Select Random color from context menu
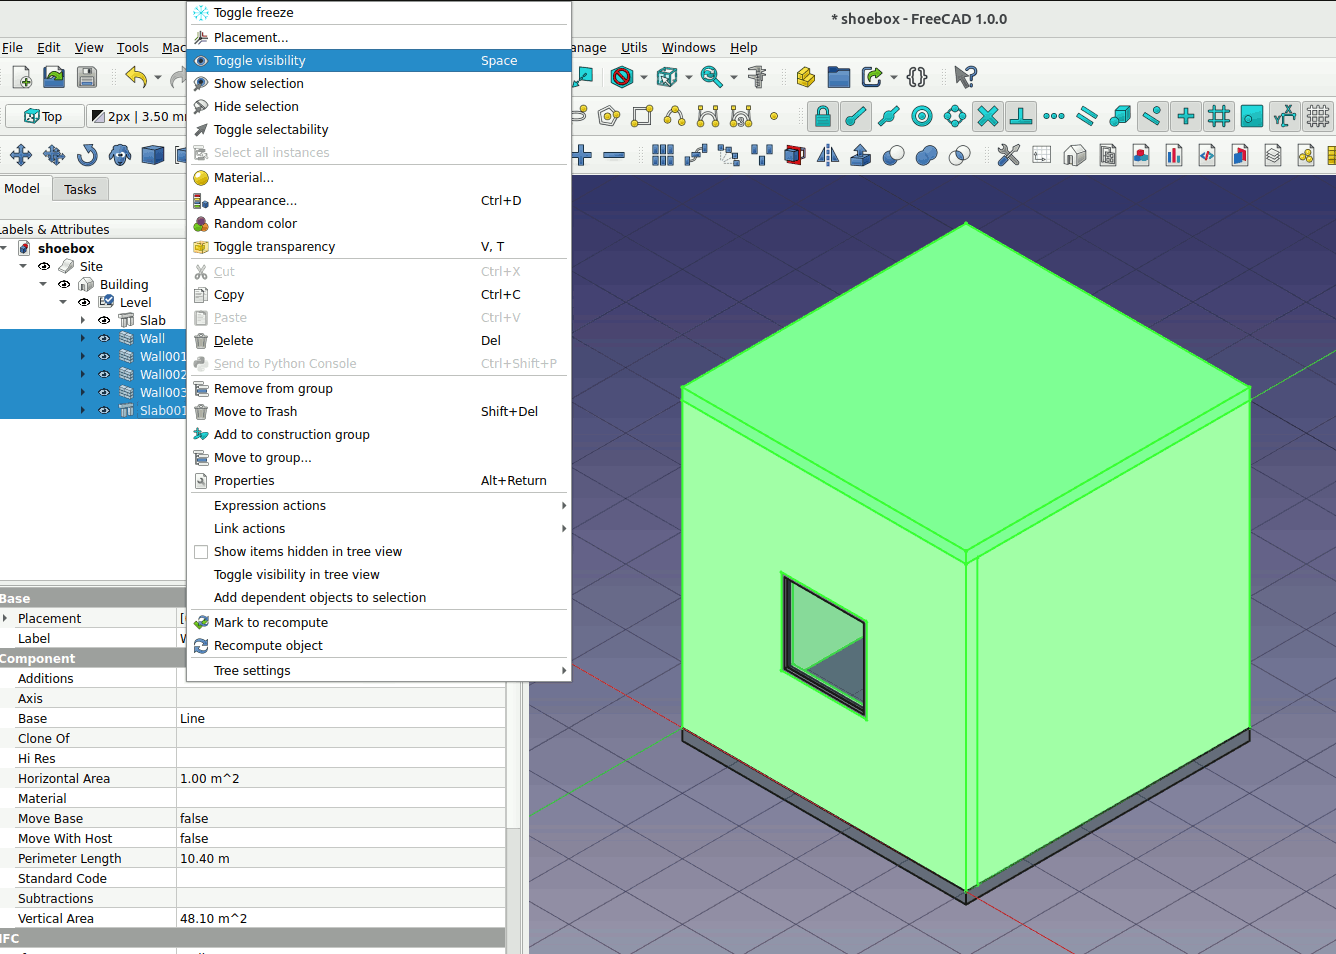 (x=255, y=224)
